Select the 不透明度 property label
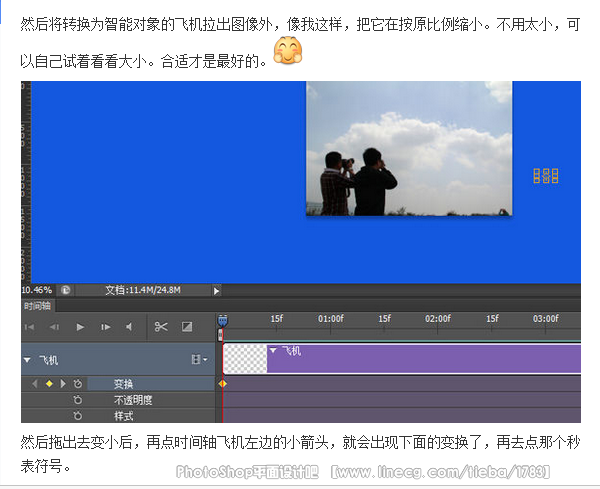 coord(133,400)
